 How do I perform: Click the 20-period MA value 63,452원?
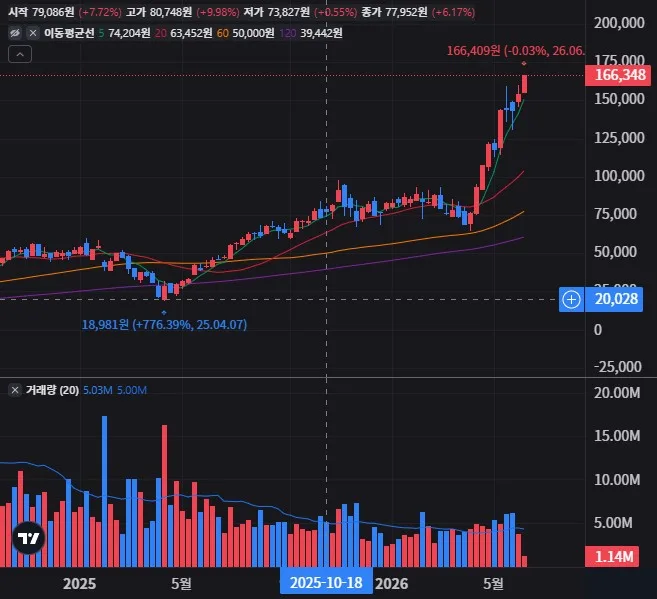pyautogui.click(x=191, y=33)
